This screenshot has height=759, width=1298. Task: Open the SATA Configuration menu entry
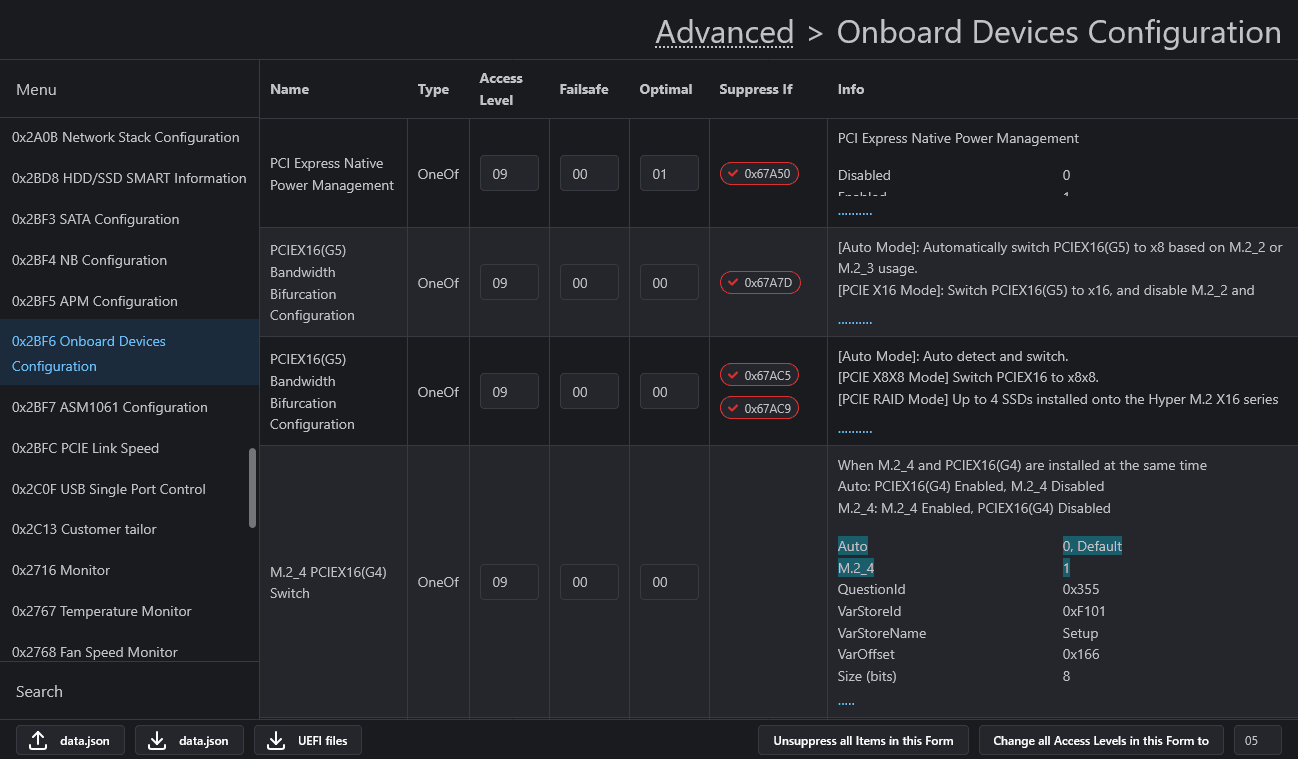point(95,219)
